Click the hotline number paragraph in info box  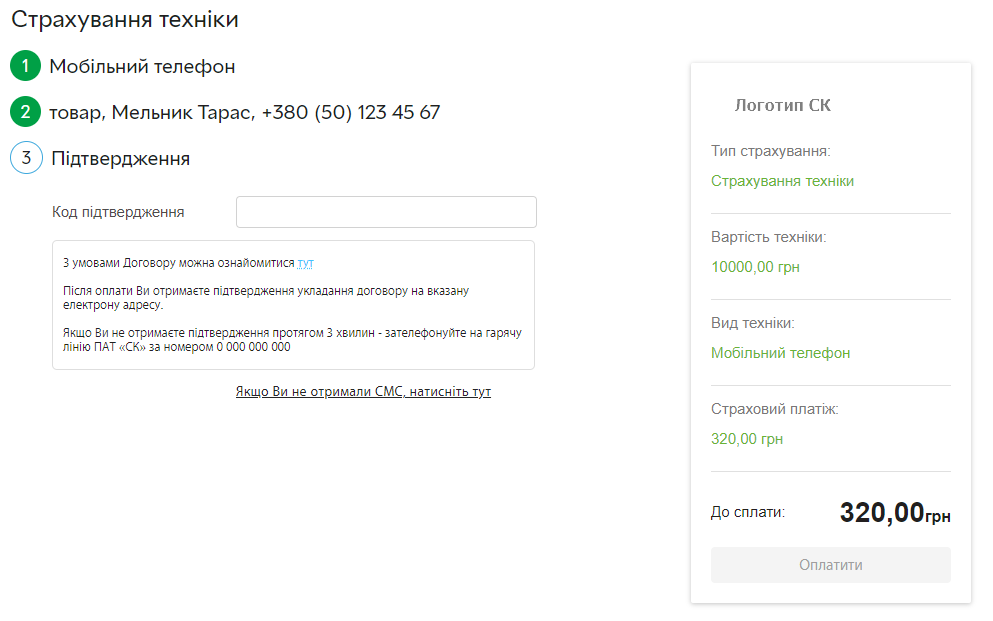(292, 339)
